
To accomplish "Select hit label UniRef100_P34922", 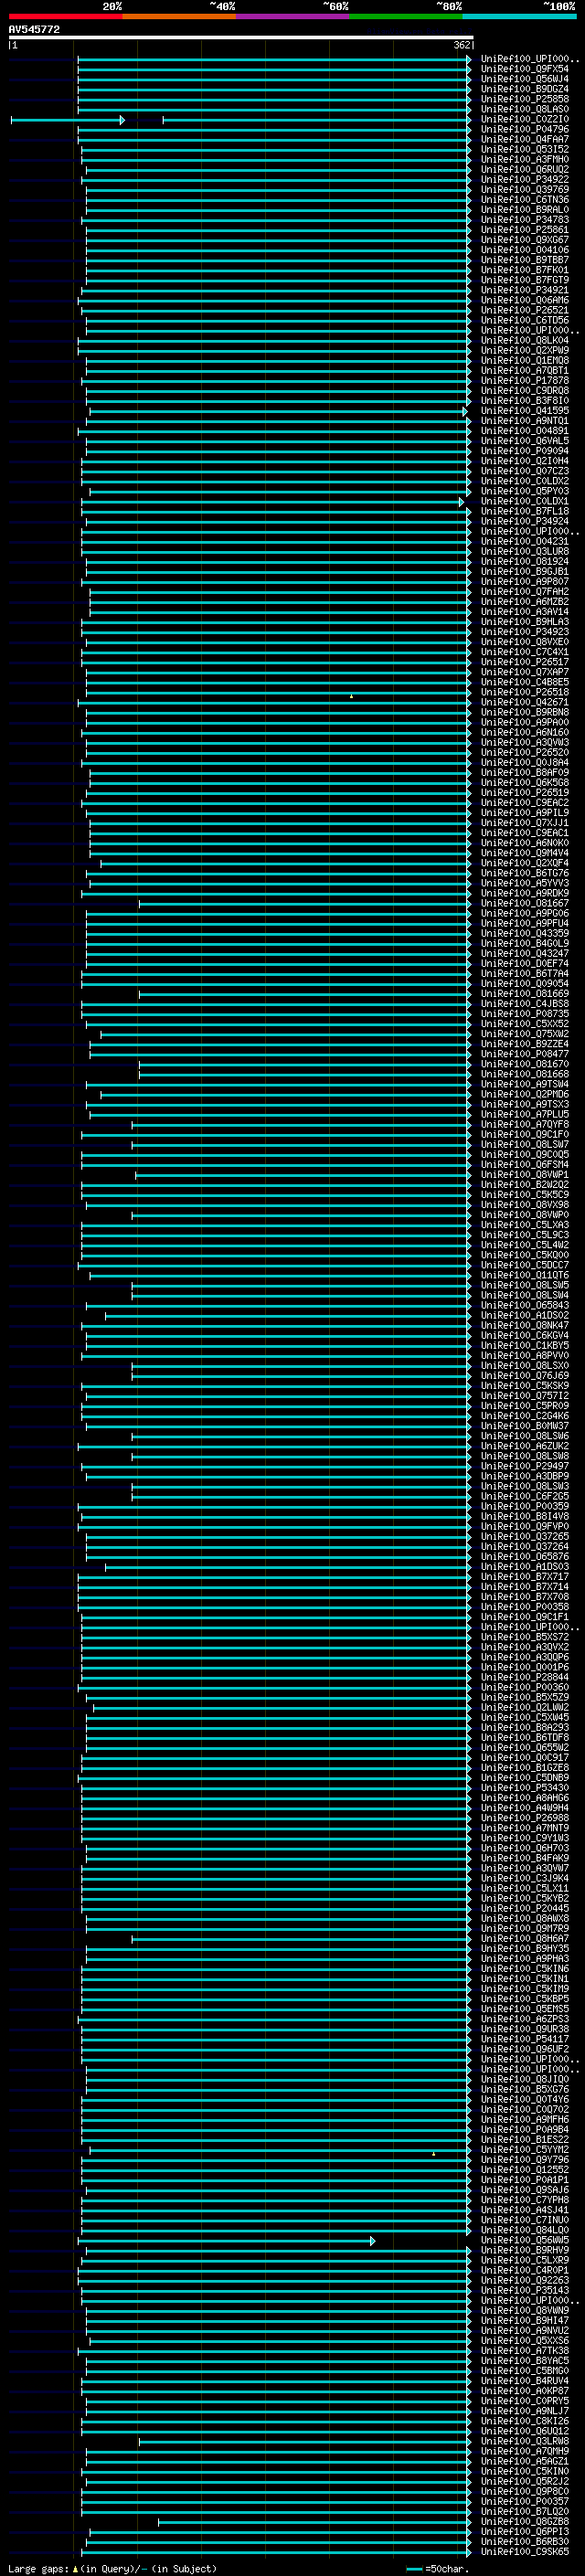I will pos(525,179).
